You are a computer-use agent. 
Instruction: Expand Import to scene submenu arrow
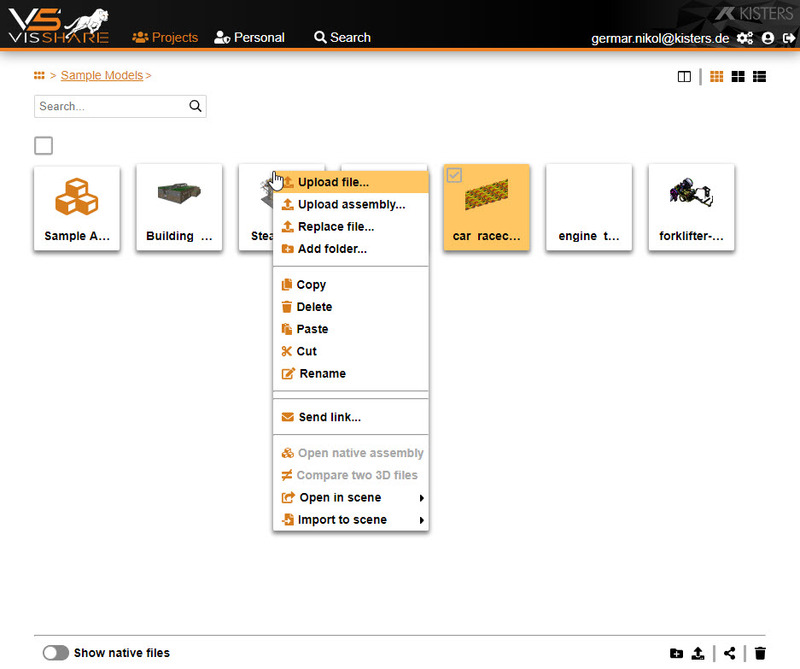click(421, 521)
